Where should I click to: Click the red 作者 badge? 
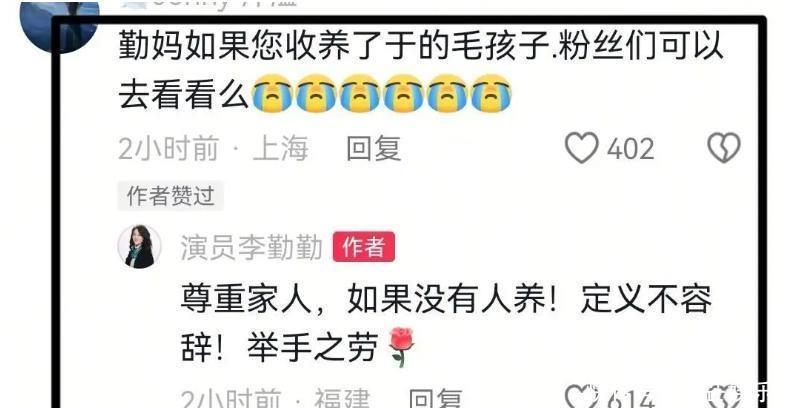pos(364,247)
